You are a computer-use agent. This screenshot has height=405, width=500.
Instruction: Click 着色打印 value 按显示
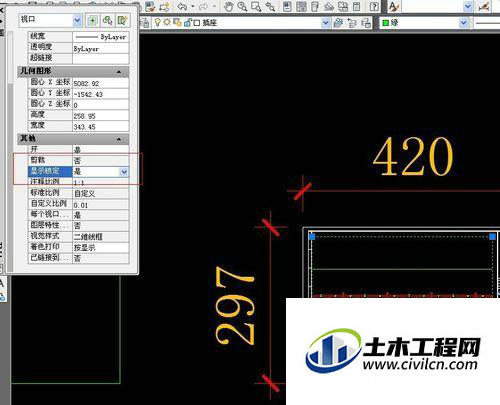click(x=101, y=248)
